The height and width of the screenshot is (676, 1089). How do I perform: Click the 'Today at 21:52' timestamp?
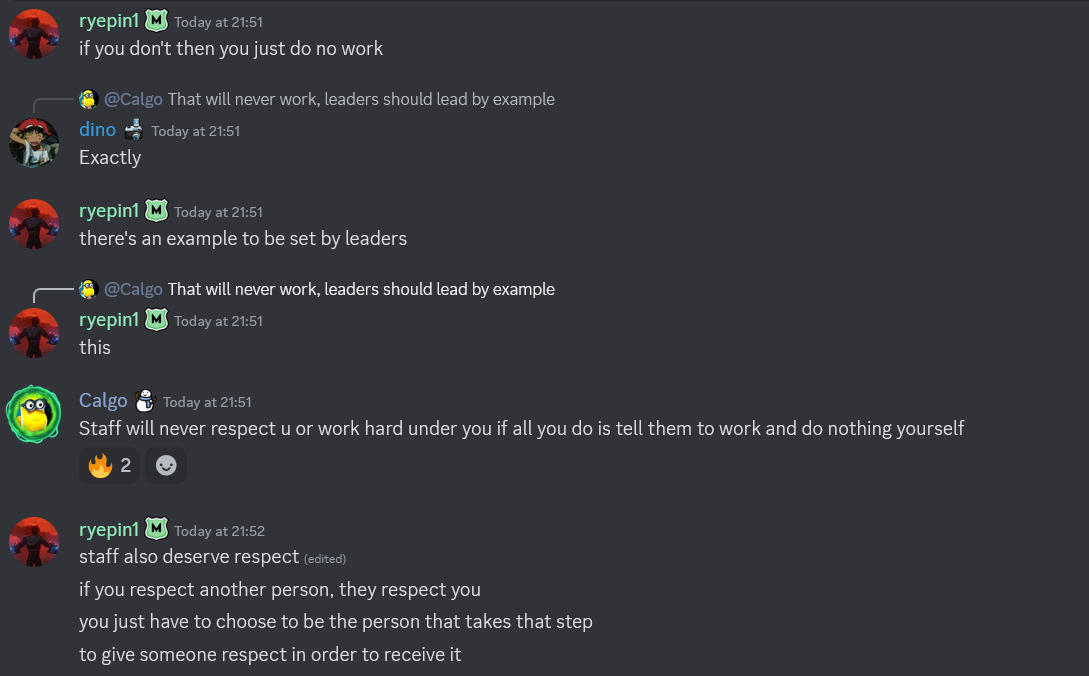(x=219, y=531)
